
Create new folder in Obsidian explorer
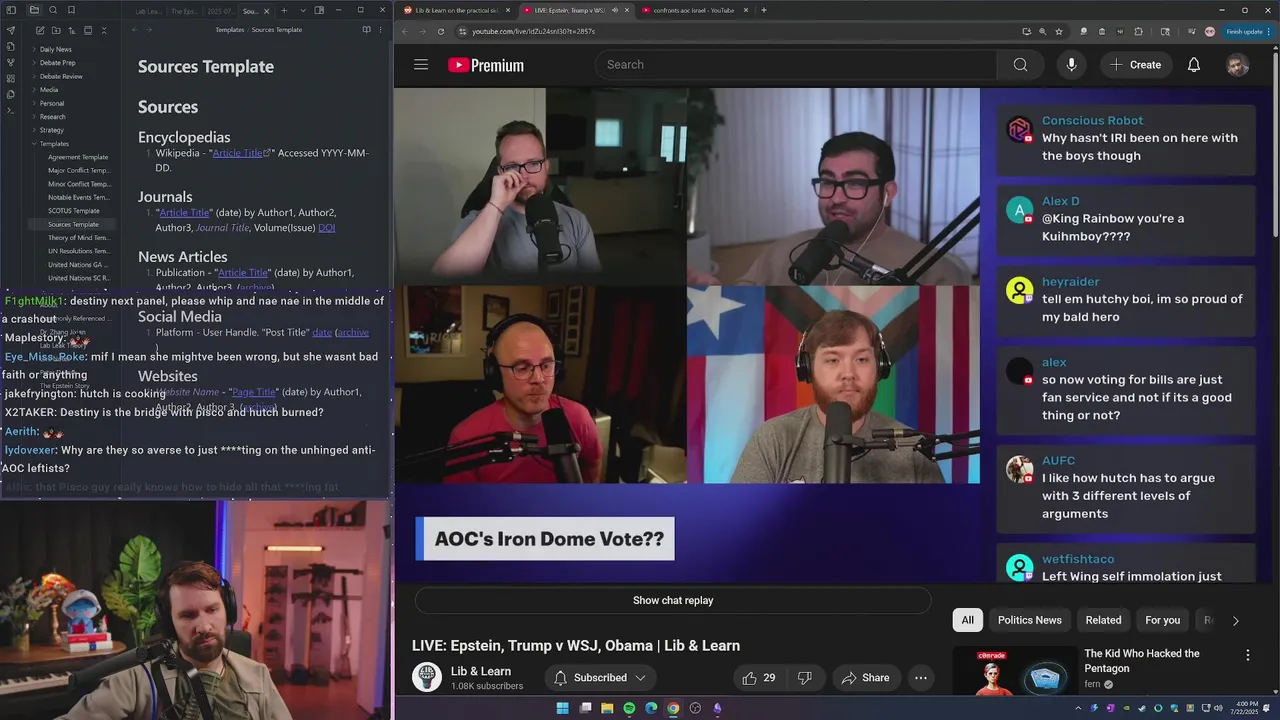(56, 30)
